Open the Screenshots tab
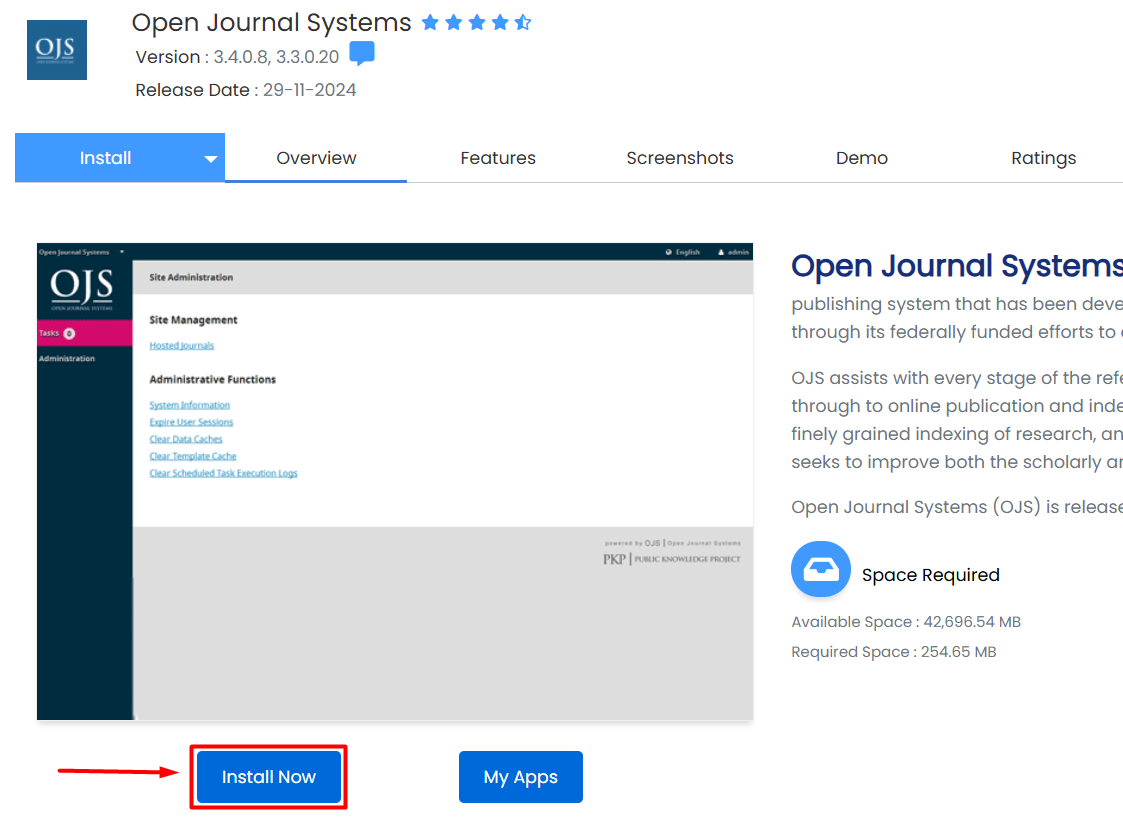This screenshot has height=818, width=1123. [680, 158]
